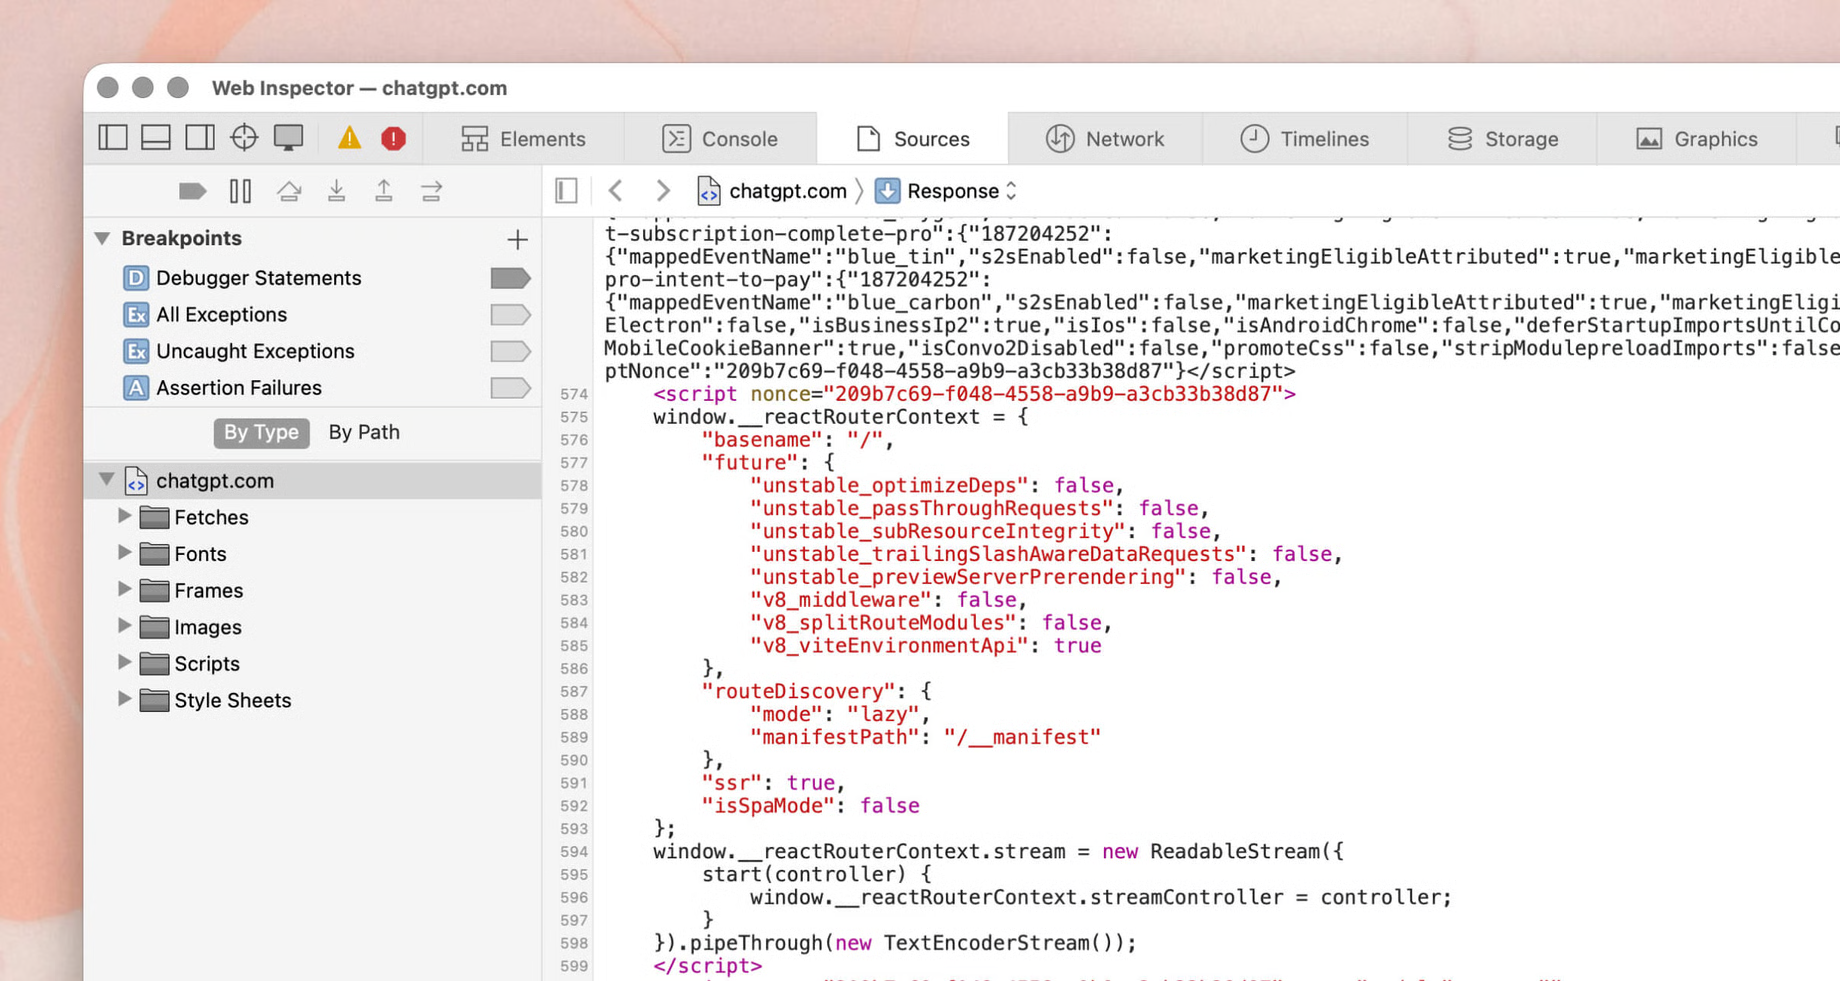Select the Uncaught Exceptions row
The image size is (1840, 981).
(313, 351)
